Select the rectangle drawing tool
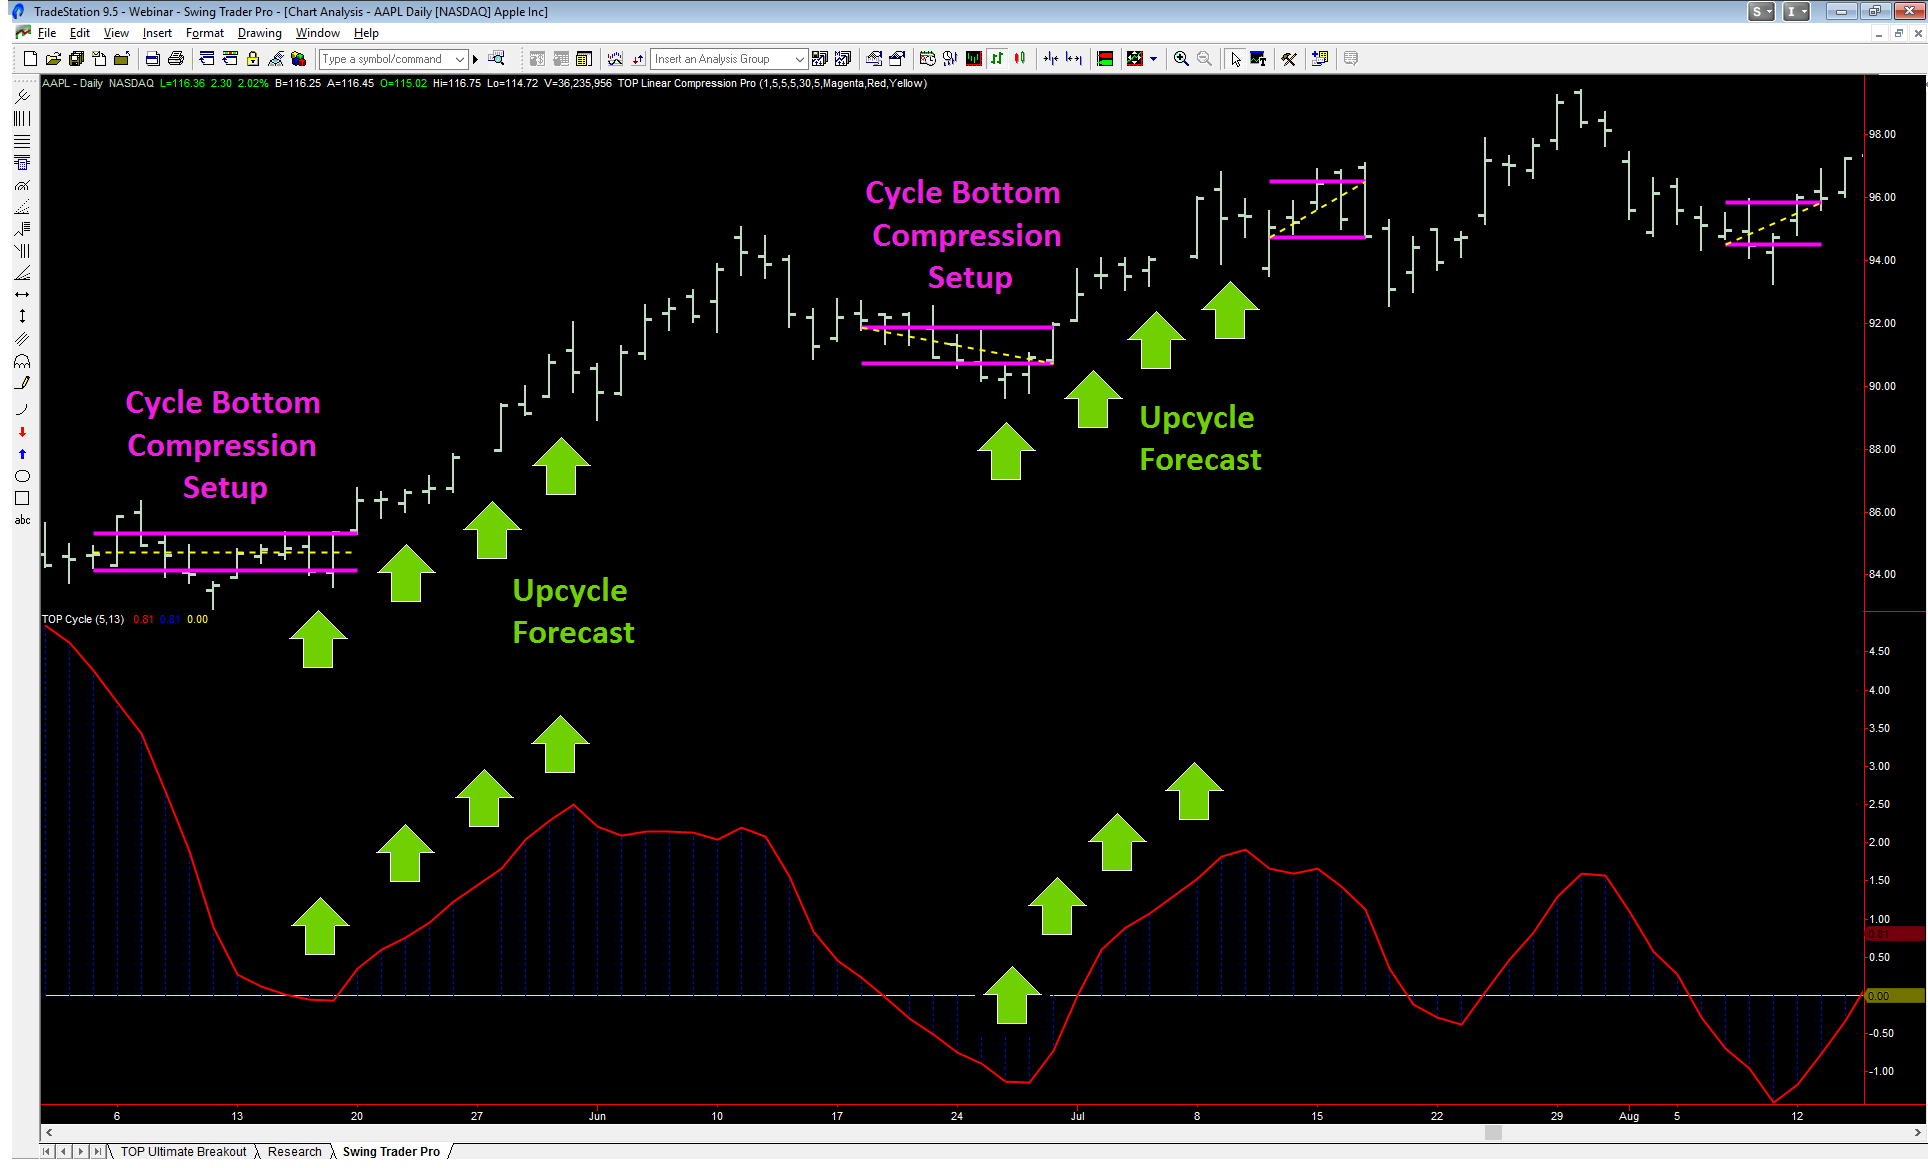The width and height of the screenshot is (1928, 1168). (x=22, y=498)
